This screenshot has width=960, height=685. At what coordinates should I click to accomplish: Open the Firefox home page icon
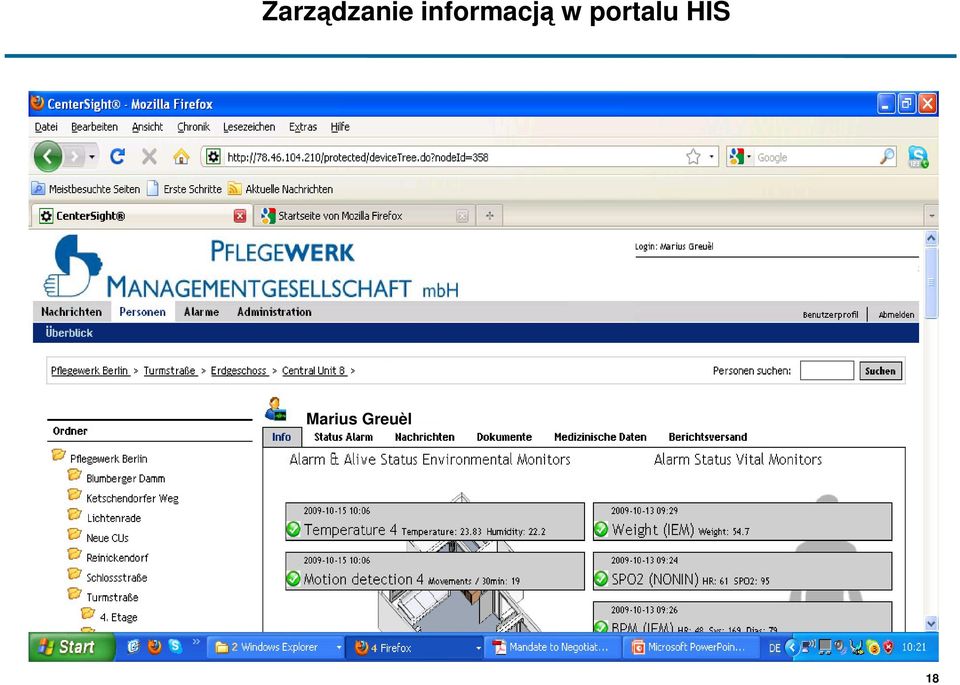tap(181, 157)
